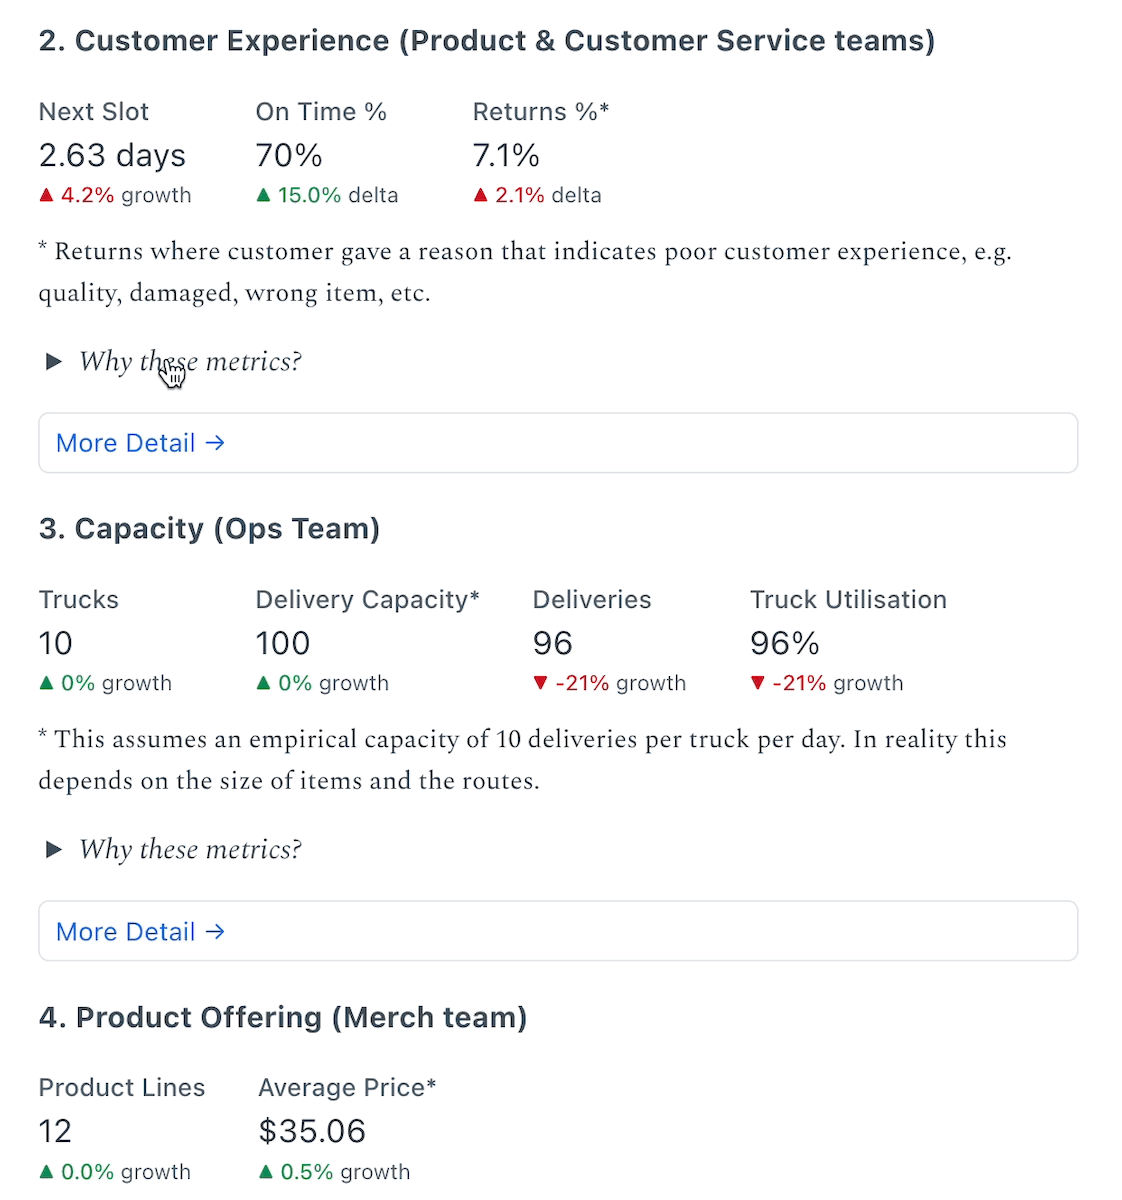Screen dimensions: 1122x1200
Task: Click green triangle under Delivery Capacity
Action: (263, 683)
